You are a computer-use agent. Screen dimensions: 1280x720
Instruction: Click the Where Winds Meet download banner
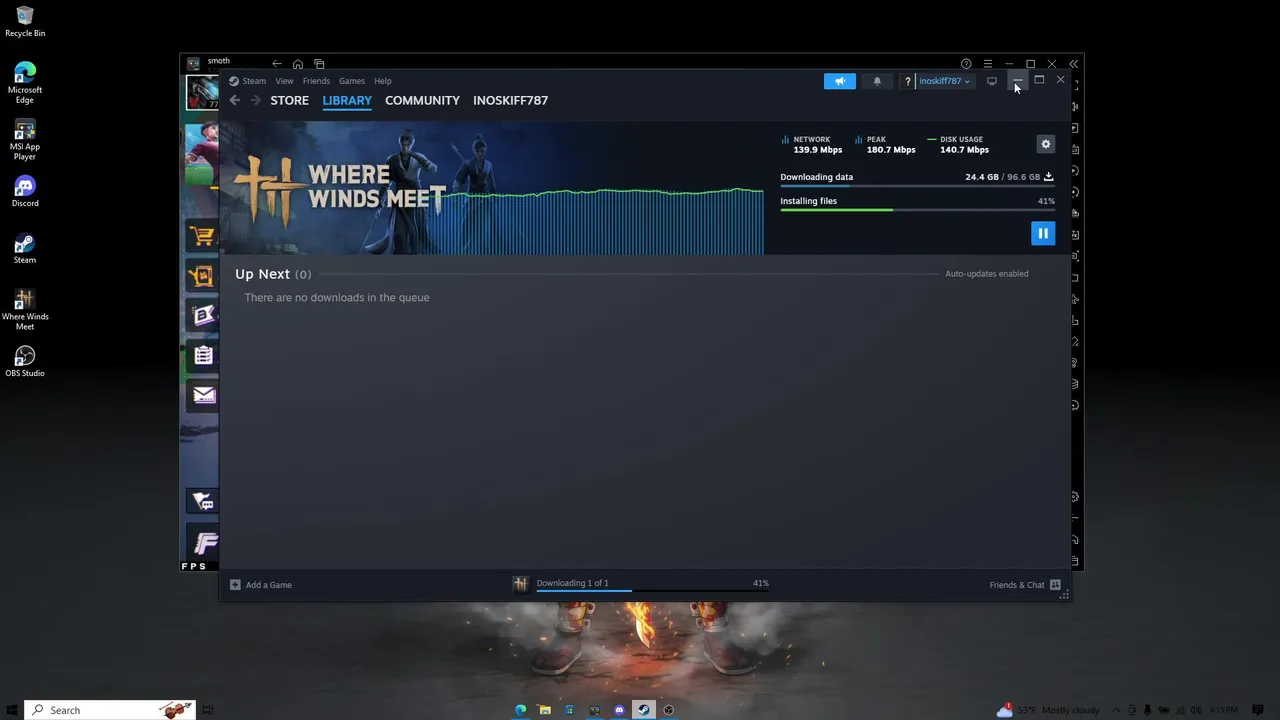tap(491, 188)
